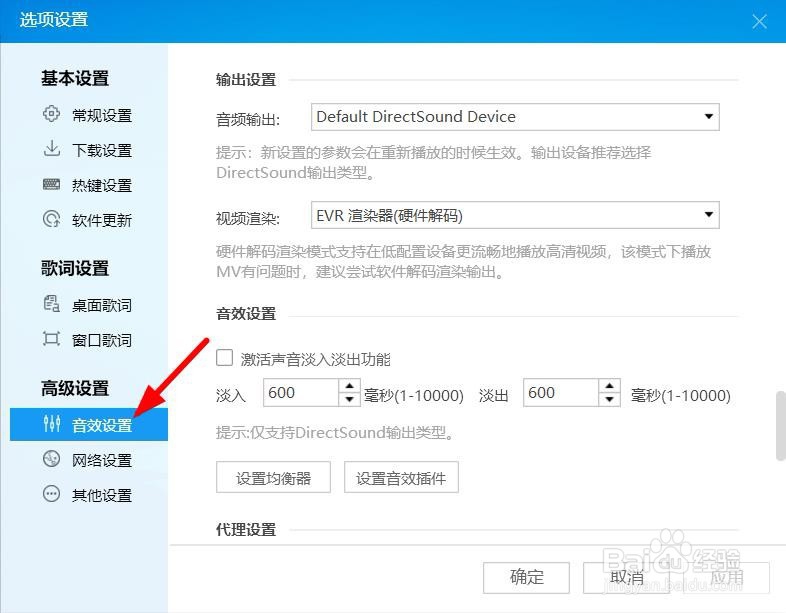Click the equalizer sliders icon beside 音效设置
Viewport: 786px width, 613px height.
(52, 424)
